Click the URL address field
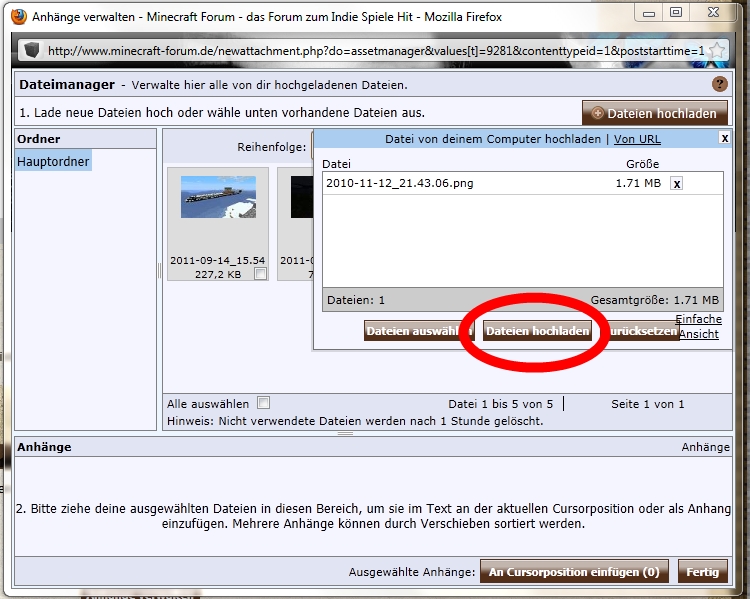 [x=370, y=50]
